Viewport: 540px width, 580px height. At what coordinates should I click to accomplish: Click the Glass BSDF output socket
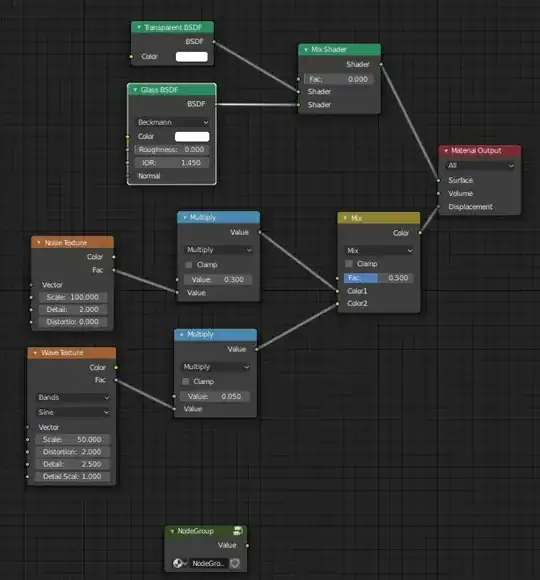(216, 104)
